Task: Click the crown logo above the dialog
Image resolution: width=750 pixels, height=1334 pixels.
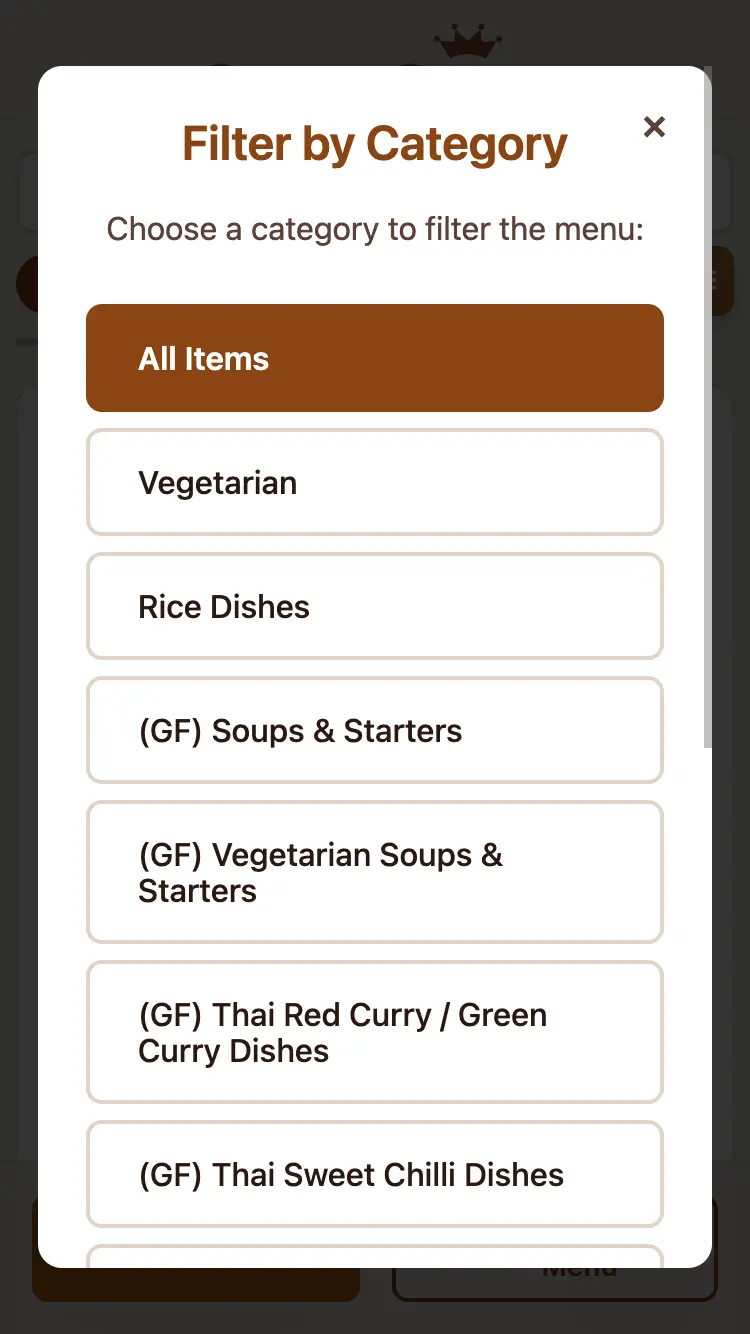Action: [x=468, y=44]
